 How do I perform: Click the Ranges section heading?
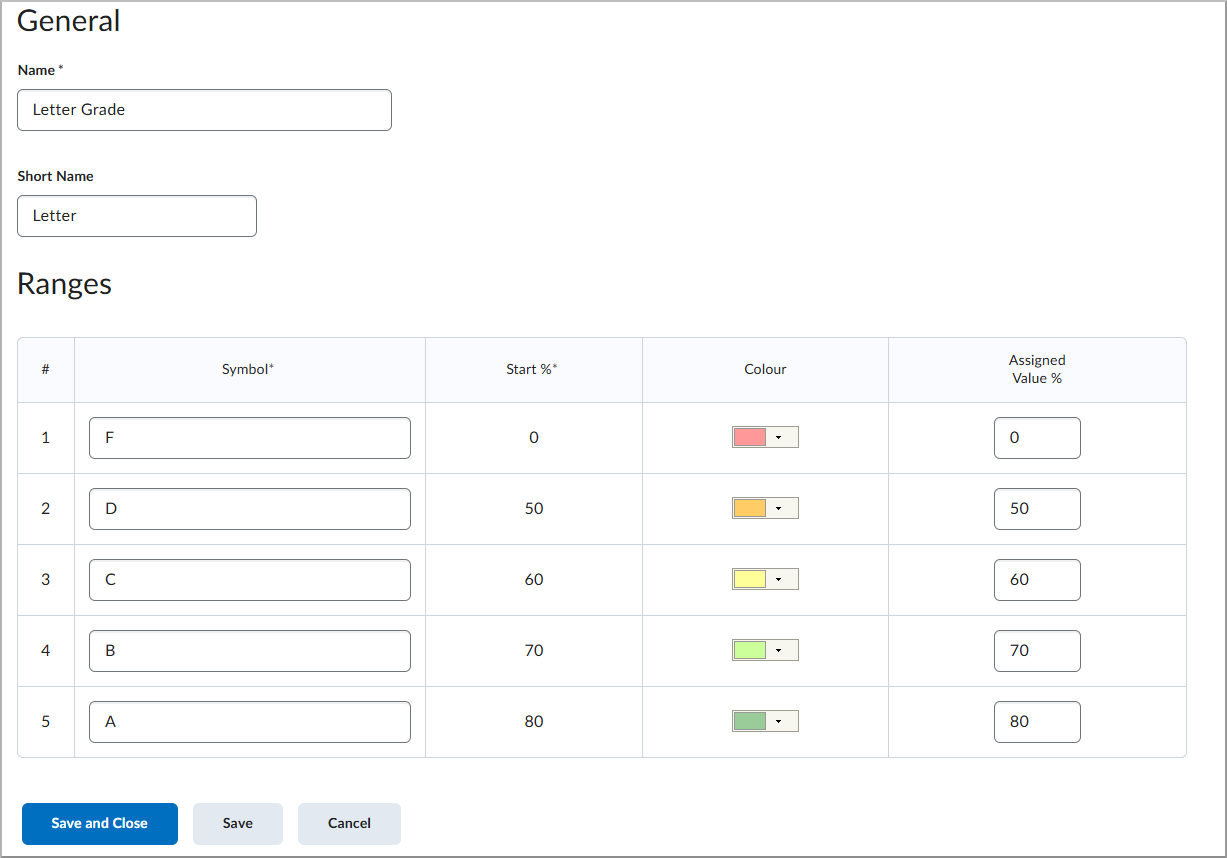[x=64, y=284]
